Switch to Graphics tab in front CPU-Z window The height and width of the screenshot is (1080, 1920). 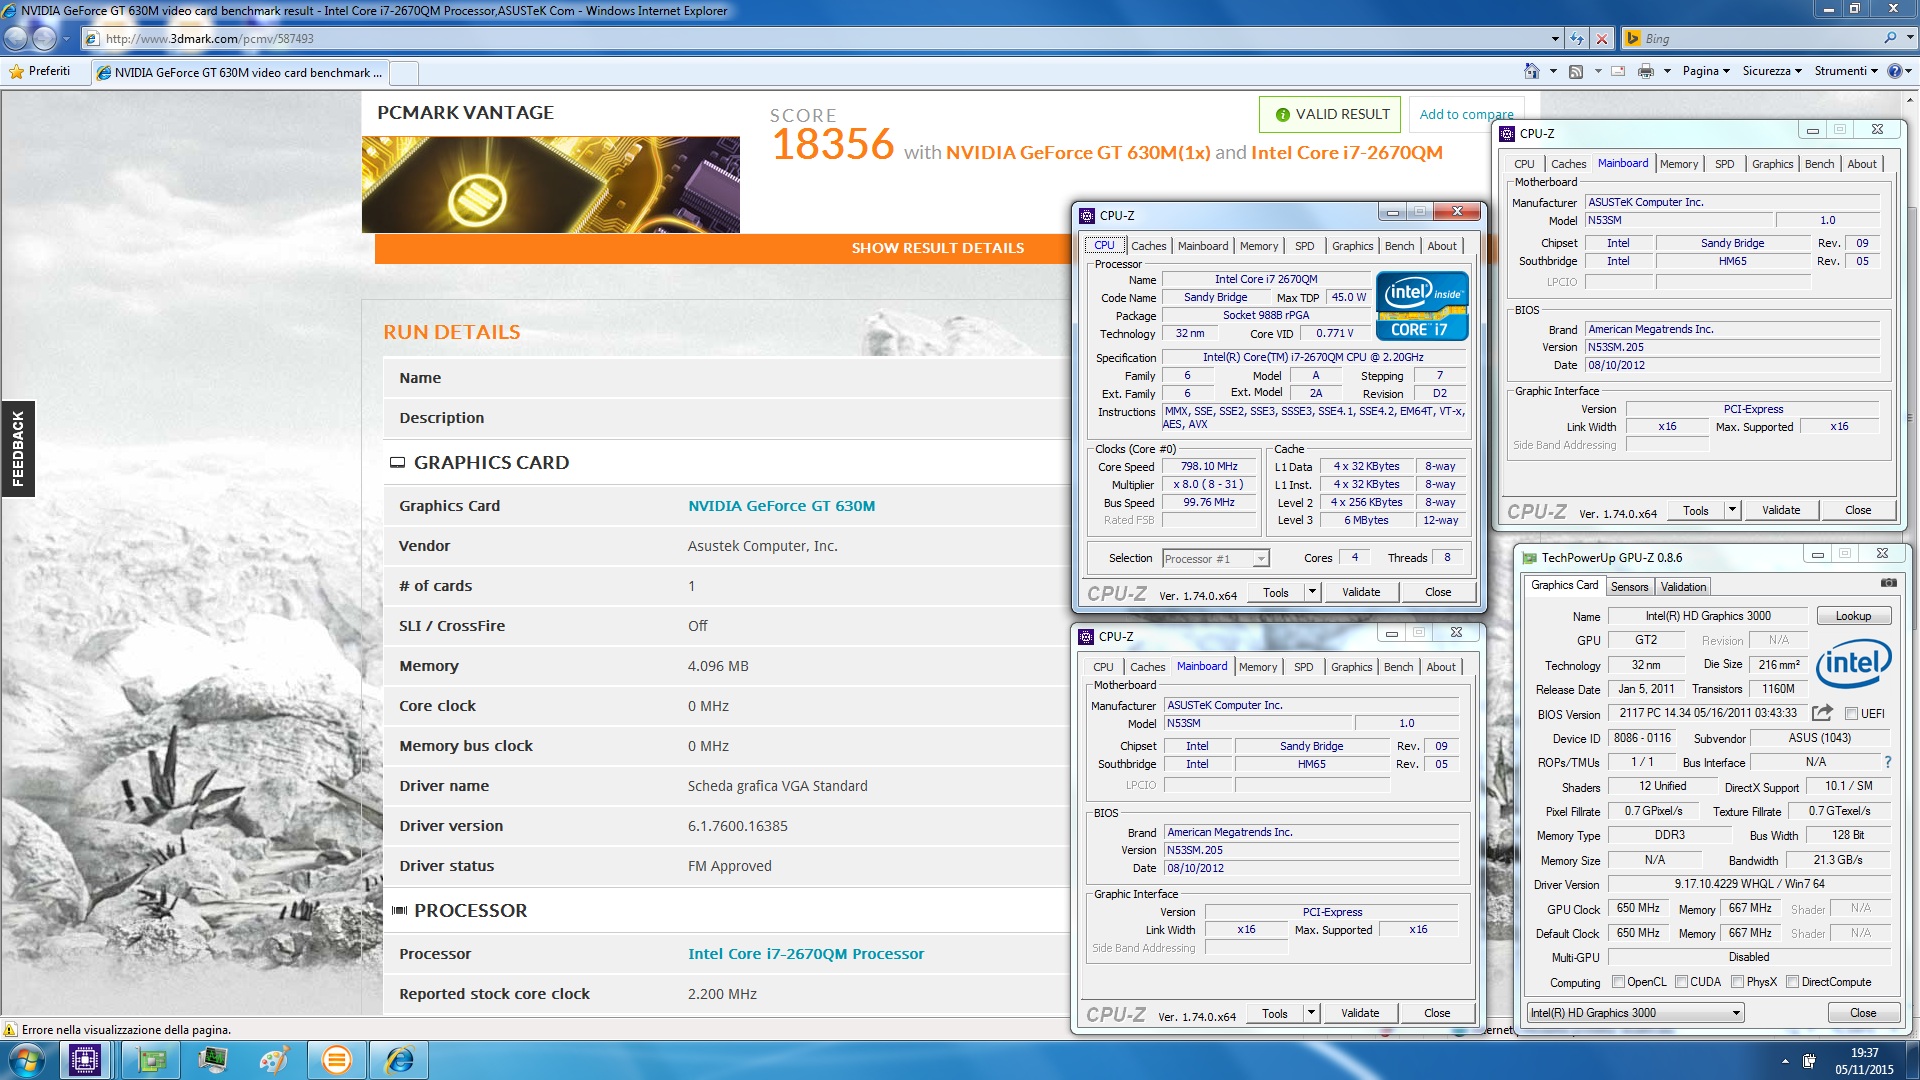1352,246
